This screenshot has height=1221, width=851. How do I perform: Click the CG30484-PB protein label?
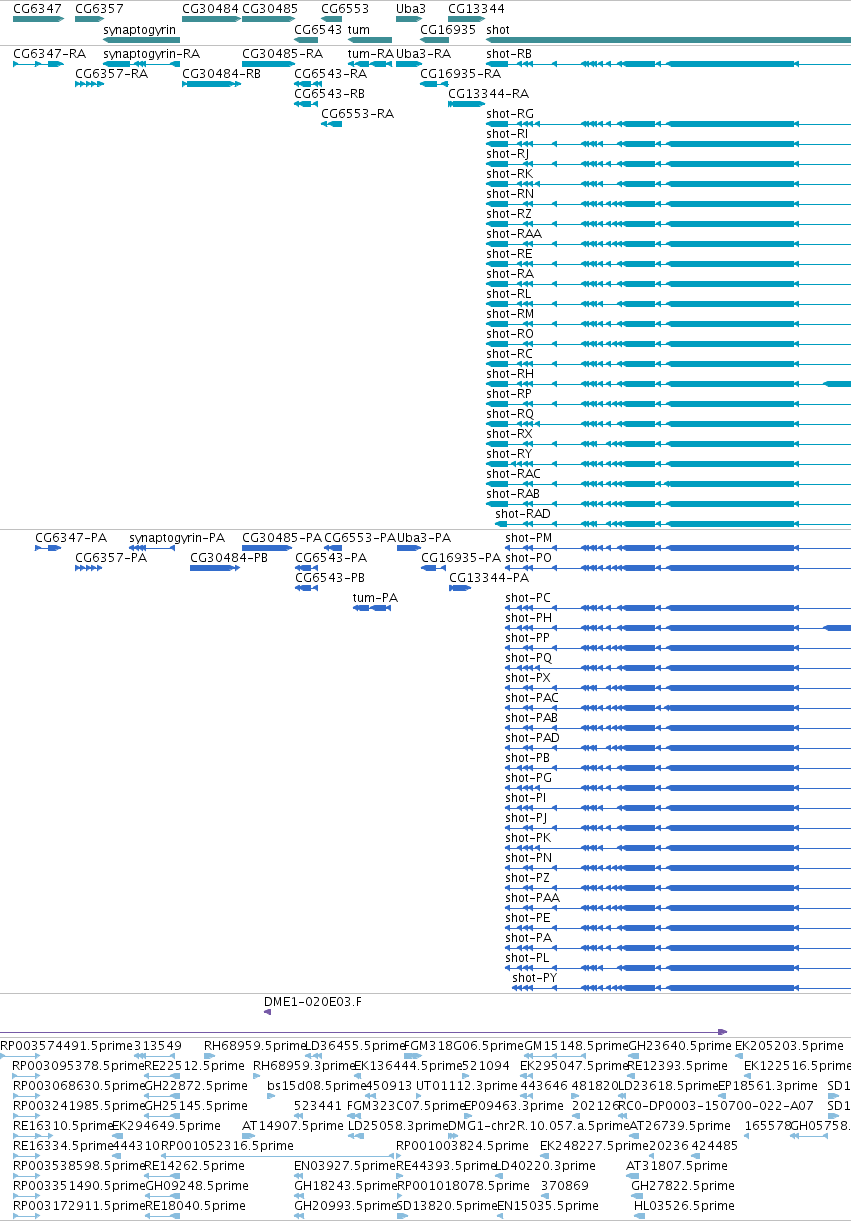pyautogui.click(x=229, y=558)
